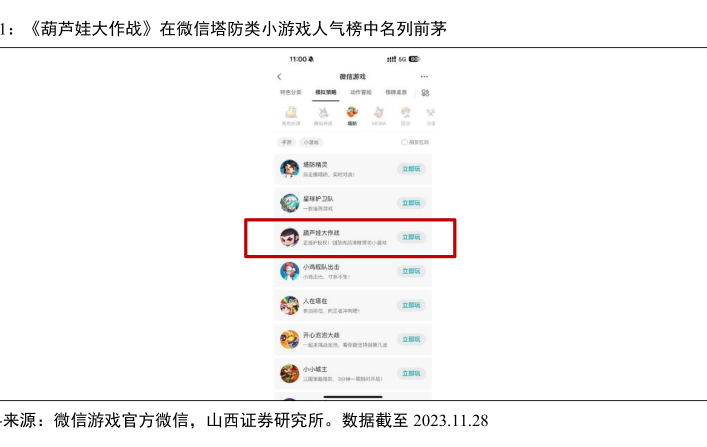Enable the 小游戏 filter chip
707x447 pixels.
click(311, 142)
